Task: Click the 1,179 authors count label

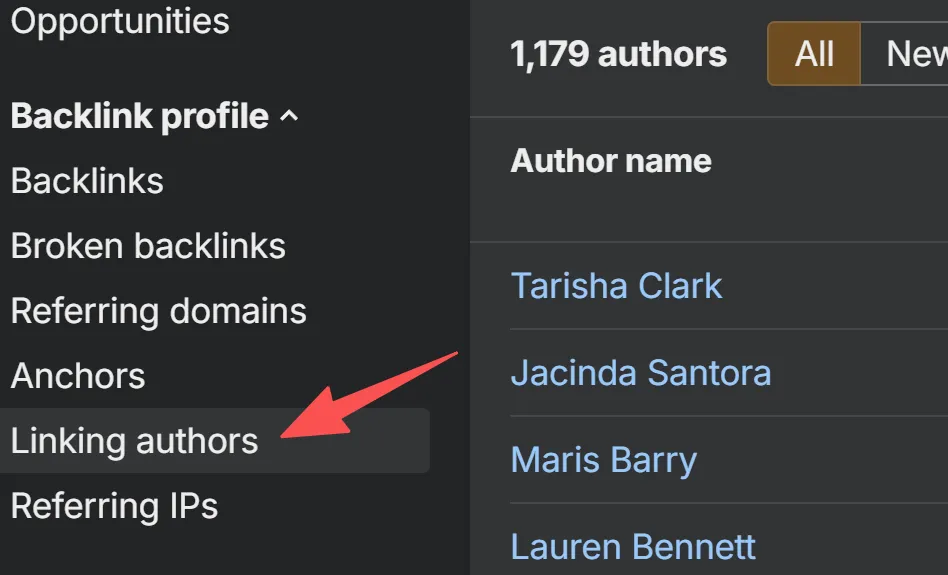Action: point(618,54)
